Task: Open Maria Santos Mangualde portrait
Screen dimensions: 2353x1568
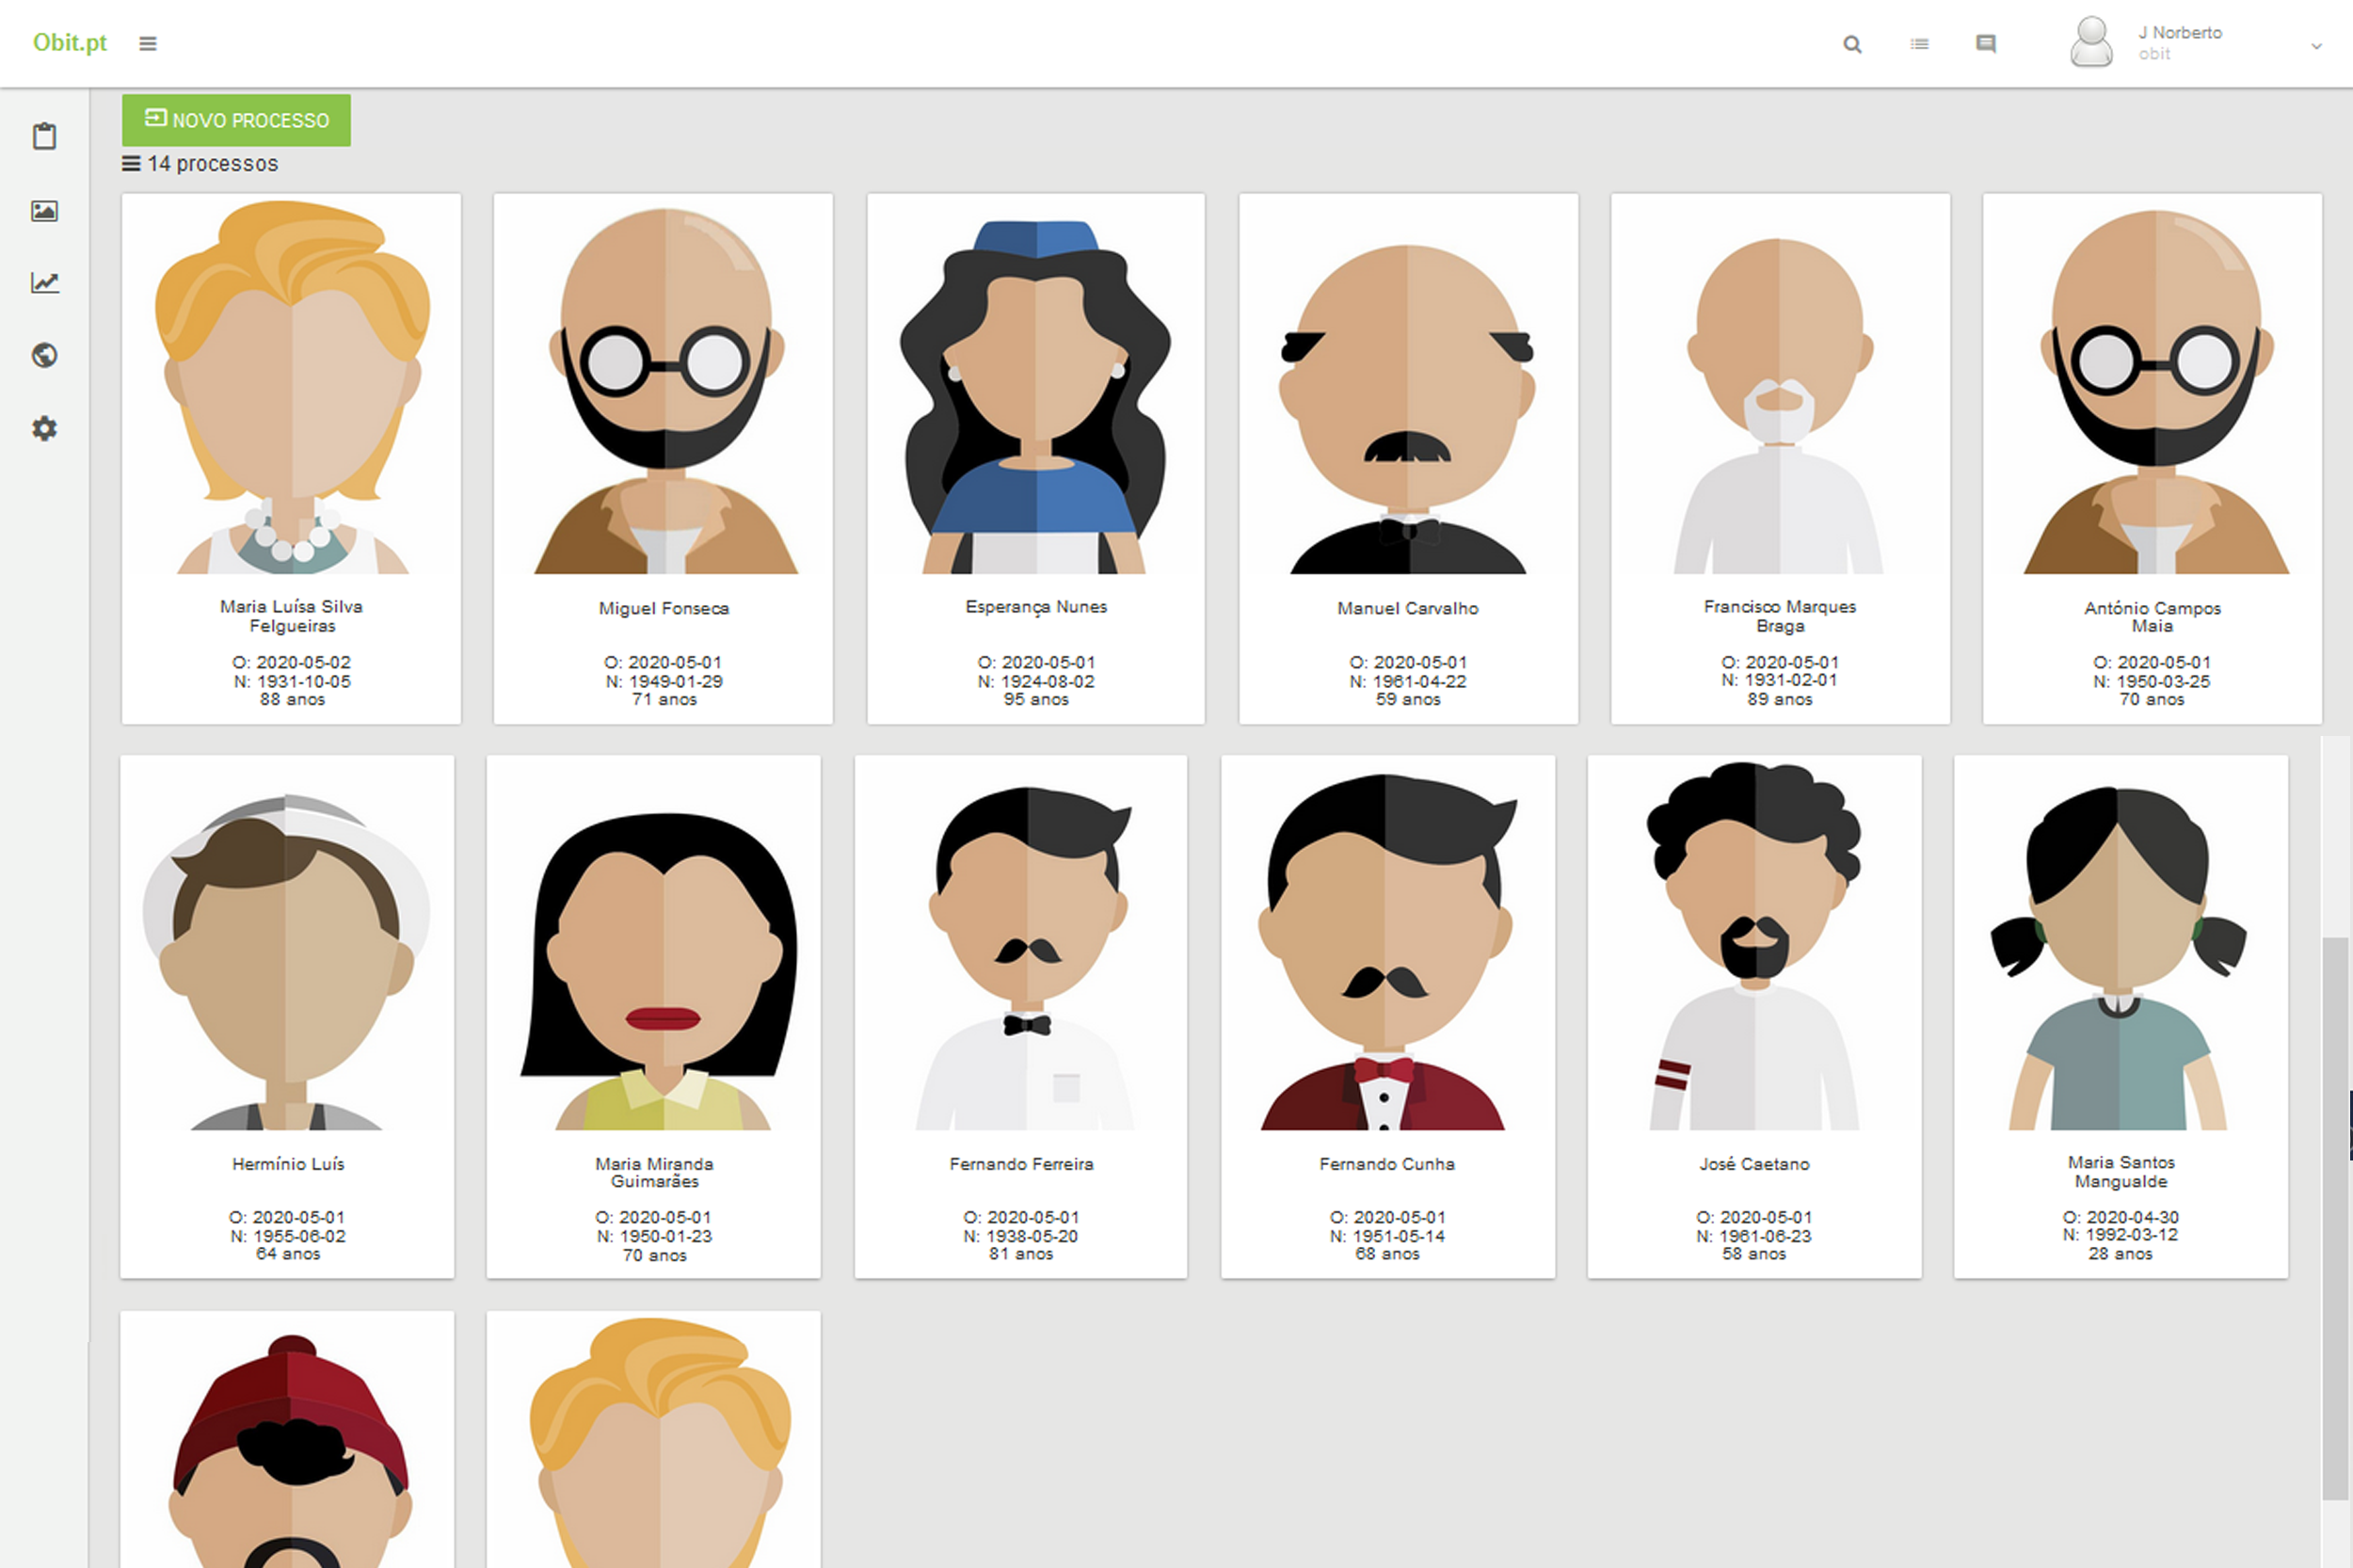Action: click(x=2118, y=958)
